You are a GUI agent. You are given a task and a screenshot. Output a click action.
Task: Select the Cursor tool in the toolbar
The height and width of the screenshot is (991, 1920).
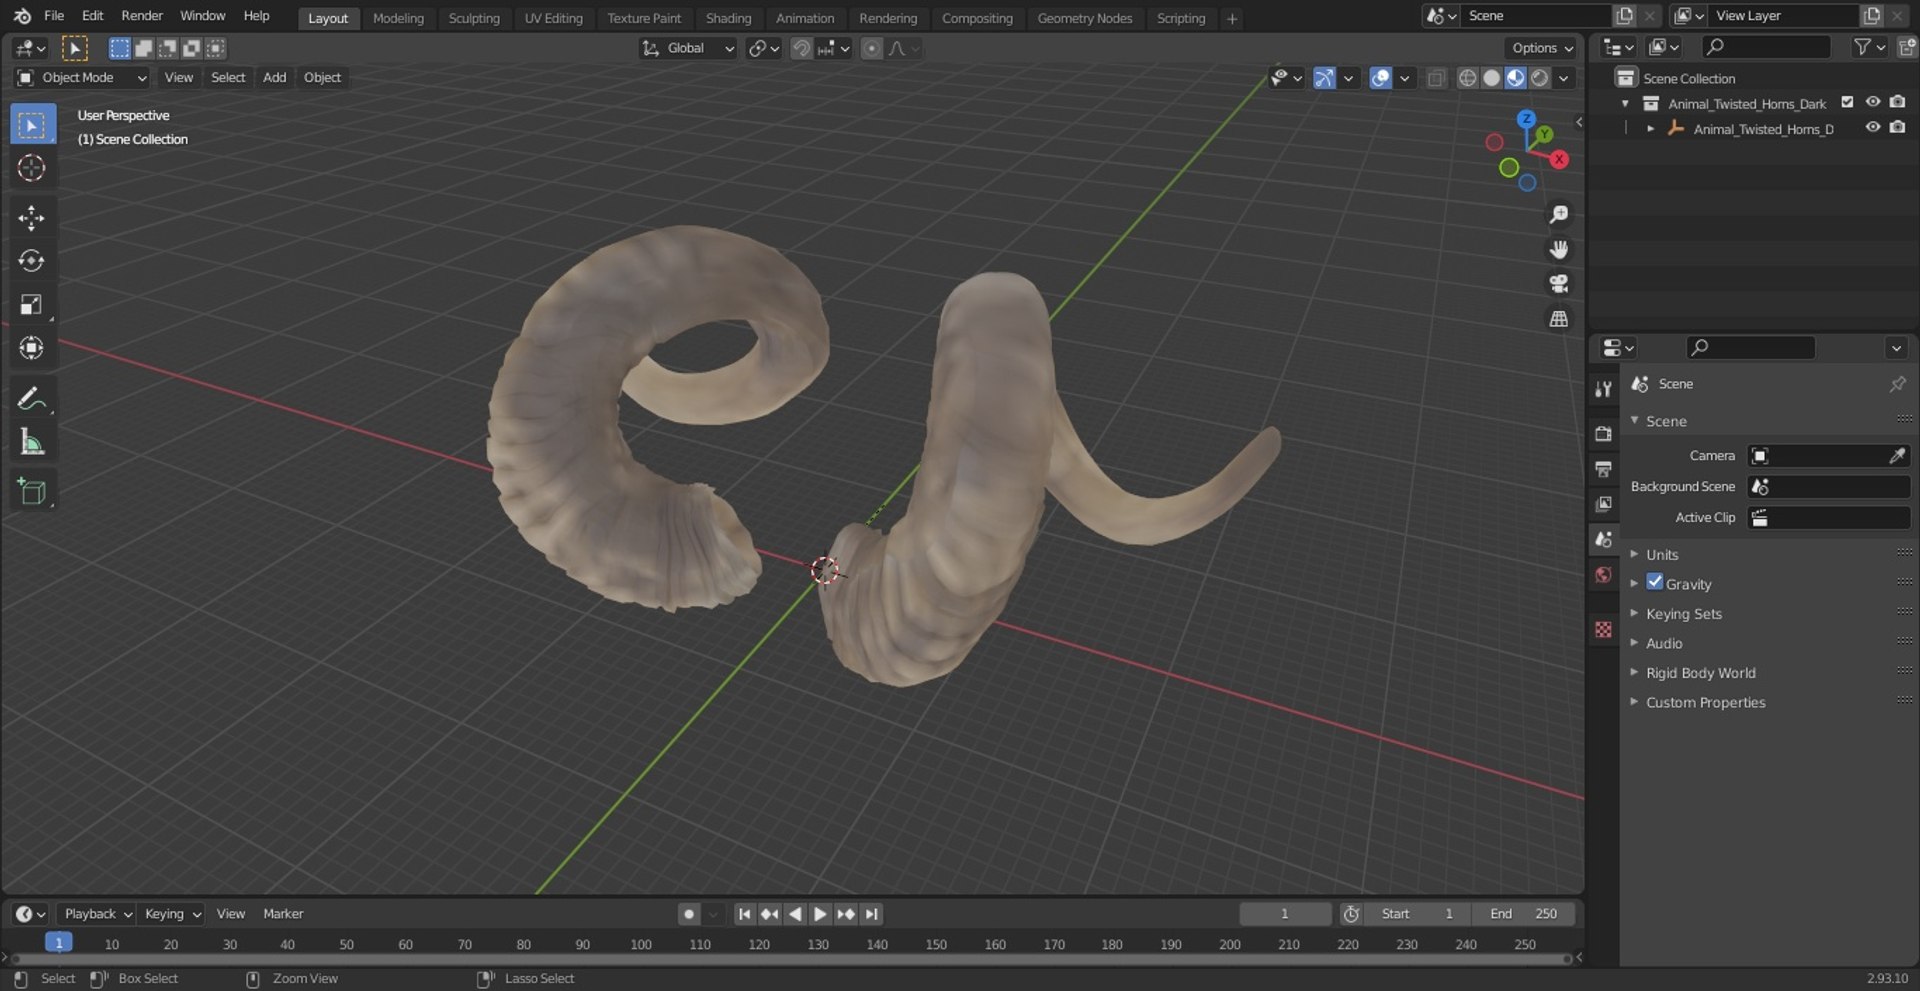32,168
